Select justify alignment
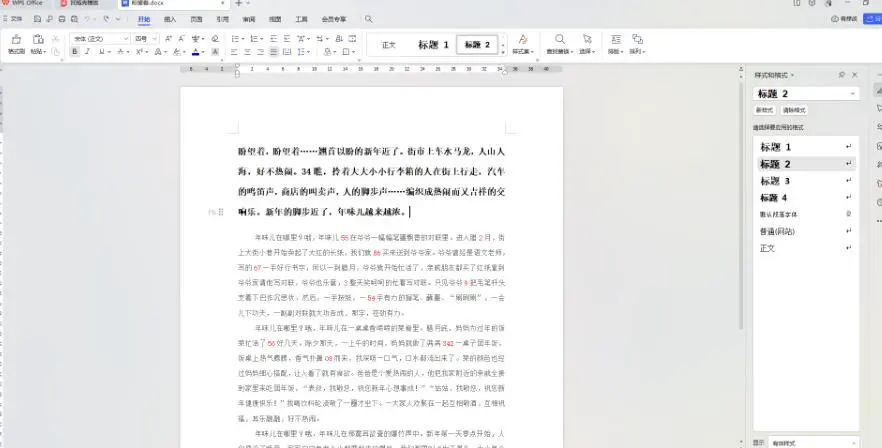The height and width of the screenshot is (448, 882). tap(273, 52)
